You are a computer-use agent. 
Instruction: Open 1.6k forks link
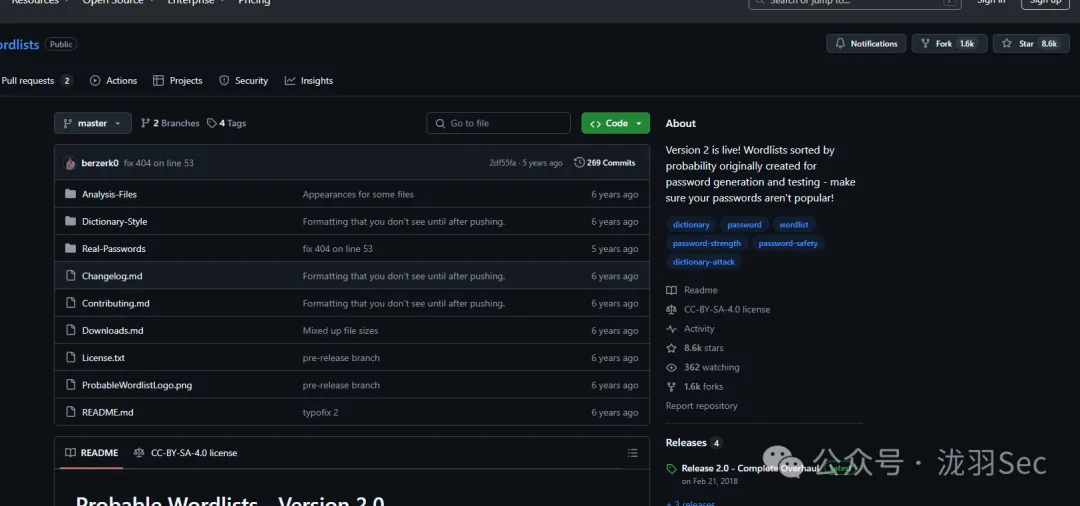coord(695,387)
